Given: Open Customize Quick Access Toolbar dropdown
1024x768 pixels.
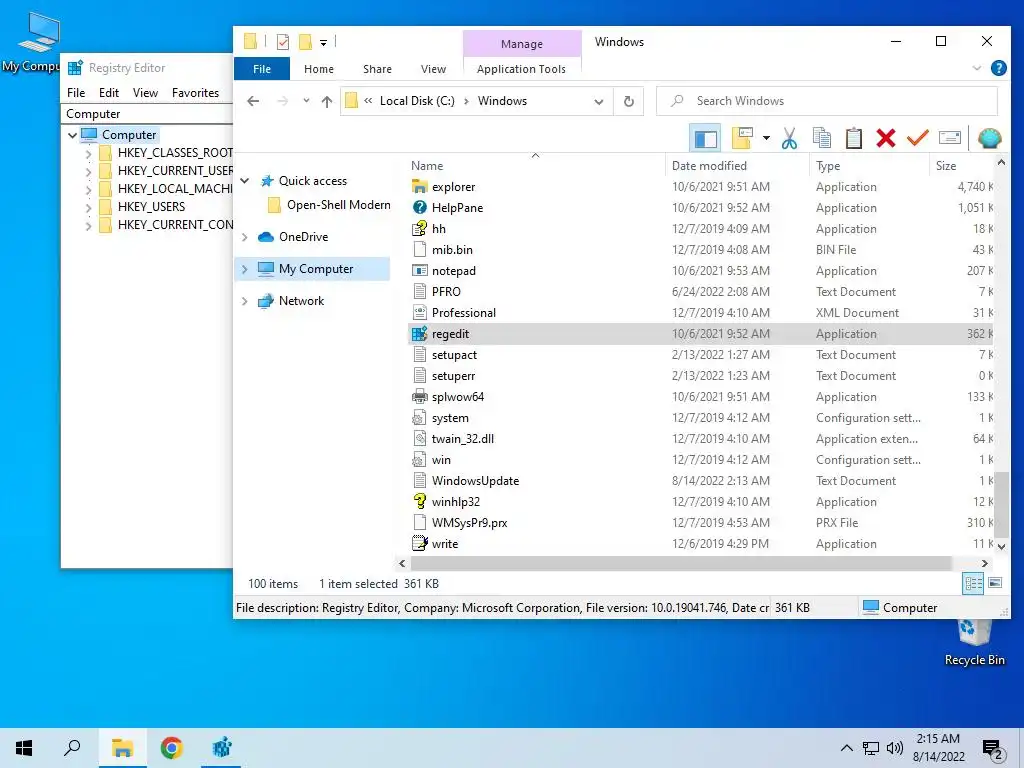Looking at the screenshot, I should 323,42.
